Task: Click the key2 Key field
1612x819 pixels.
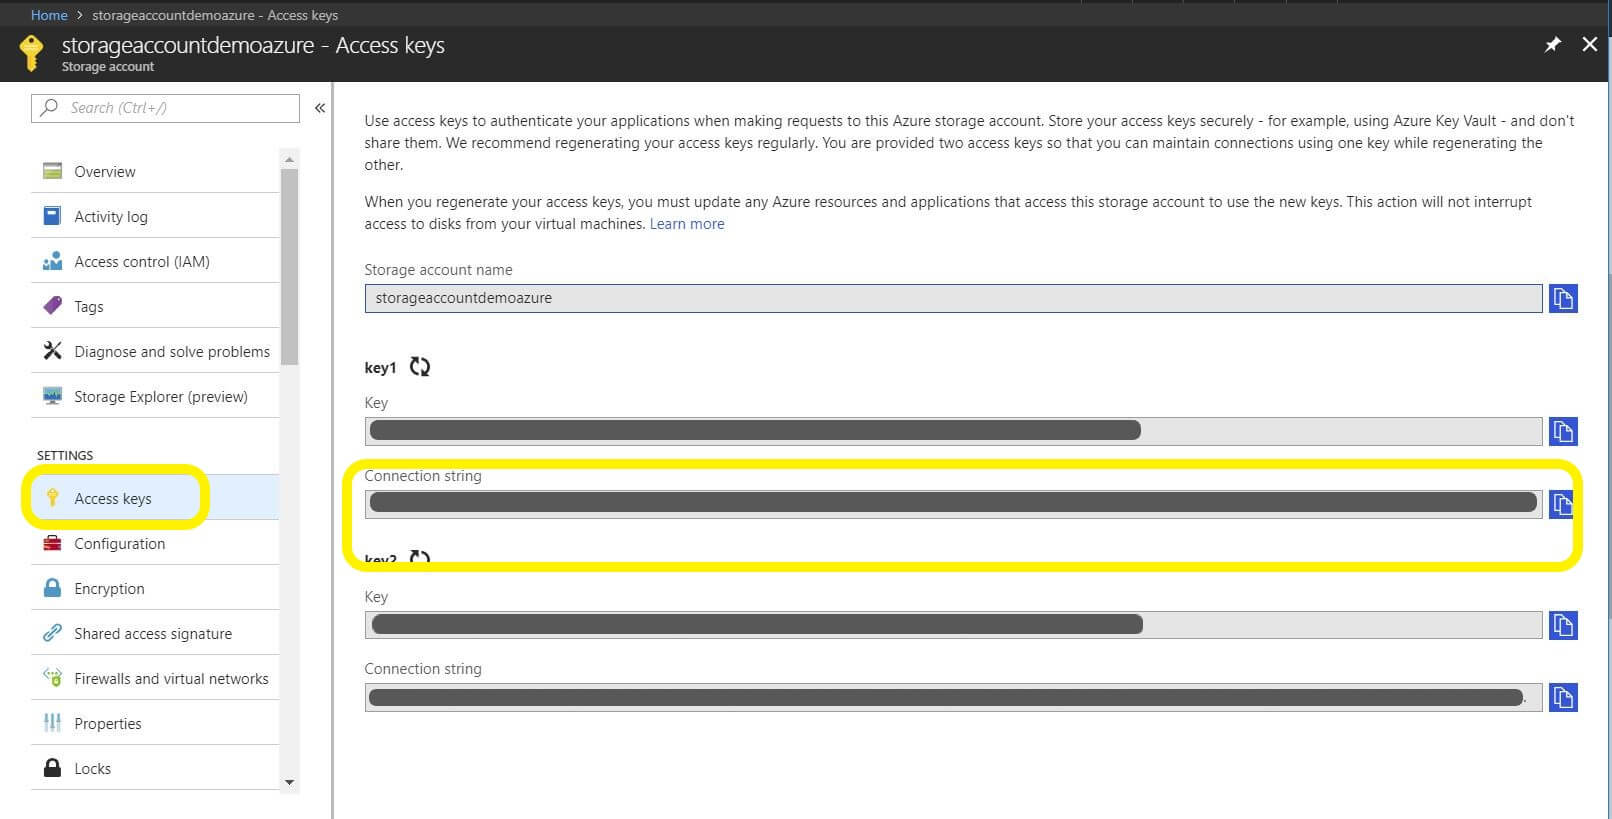Action: (x=953, y=625)
